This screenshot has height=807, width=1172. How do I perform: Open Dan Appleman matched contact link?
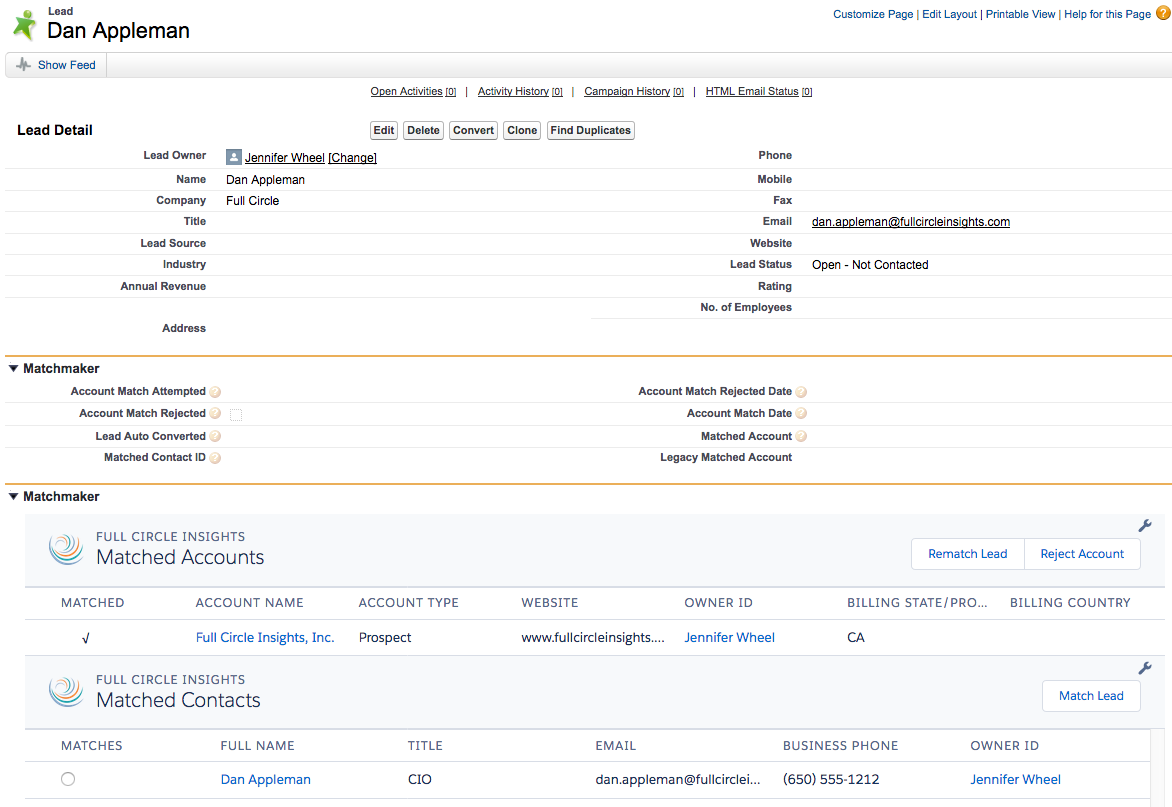[265, 779]
